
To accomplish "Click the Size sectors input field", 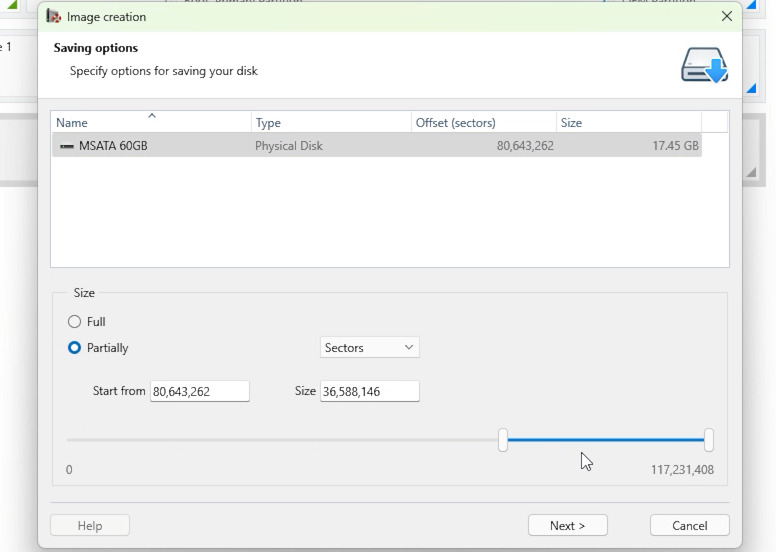I will pos(370,391).
